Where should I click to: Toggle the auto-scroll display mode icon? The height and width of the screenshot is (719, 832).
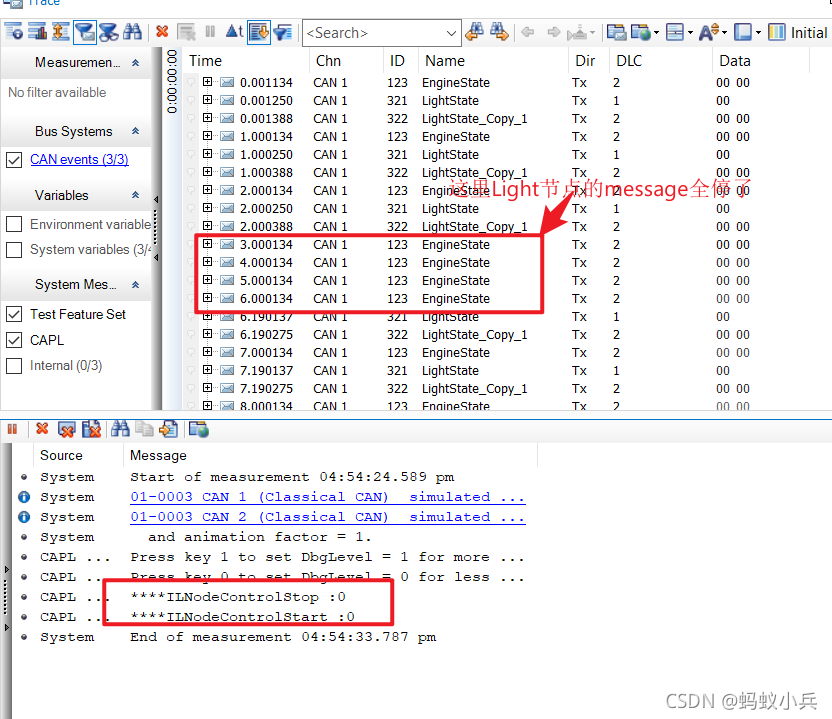(259, 32)
